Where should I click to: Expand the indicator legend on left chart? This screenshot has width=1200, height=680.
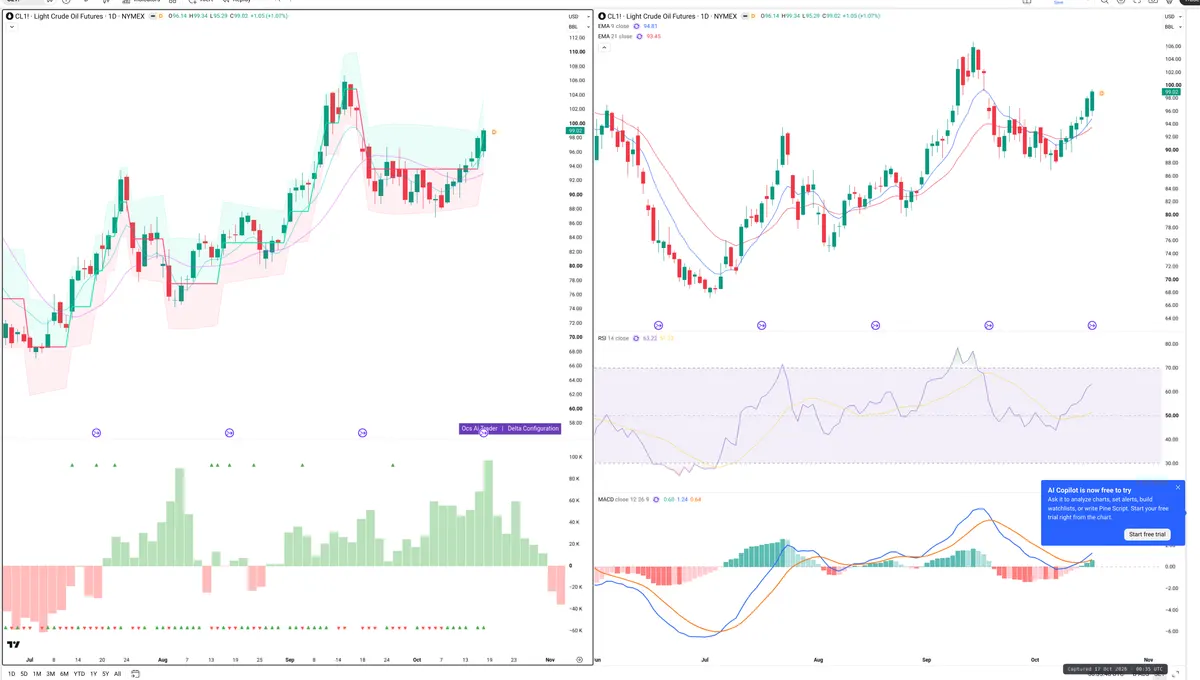tap(10, 27)
